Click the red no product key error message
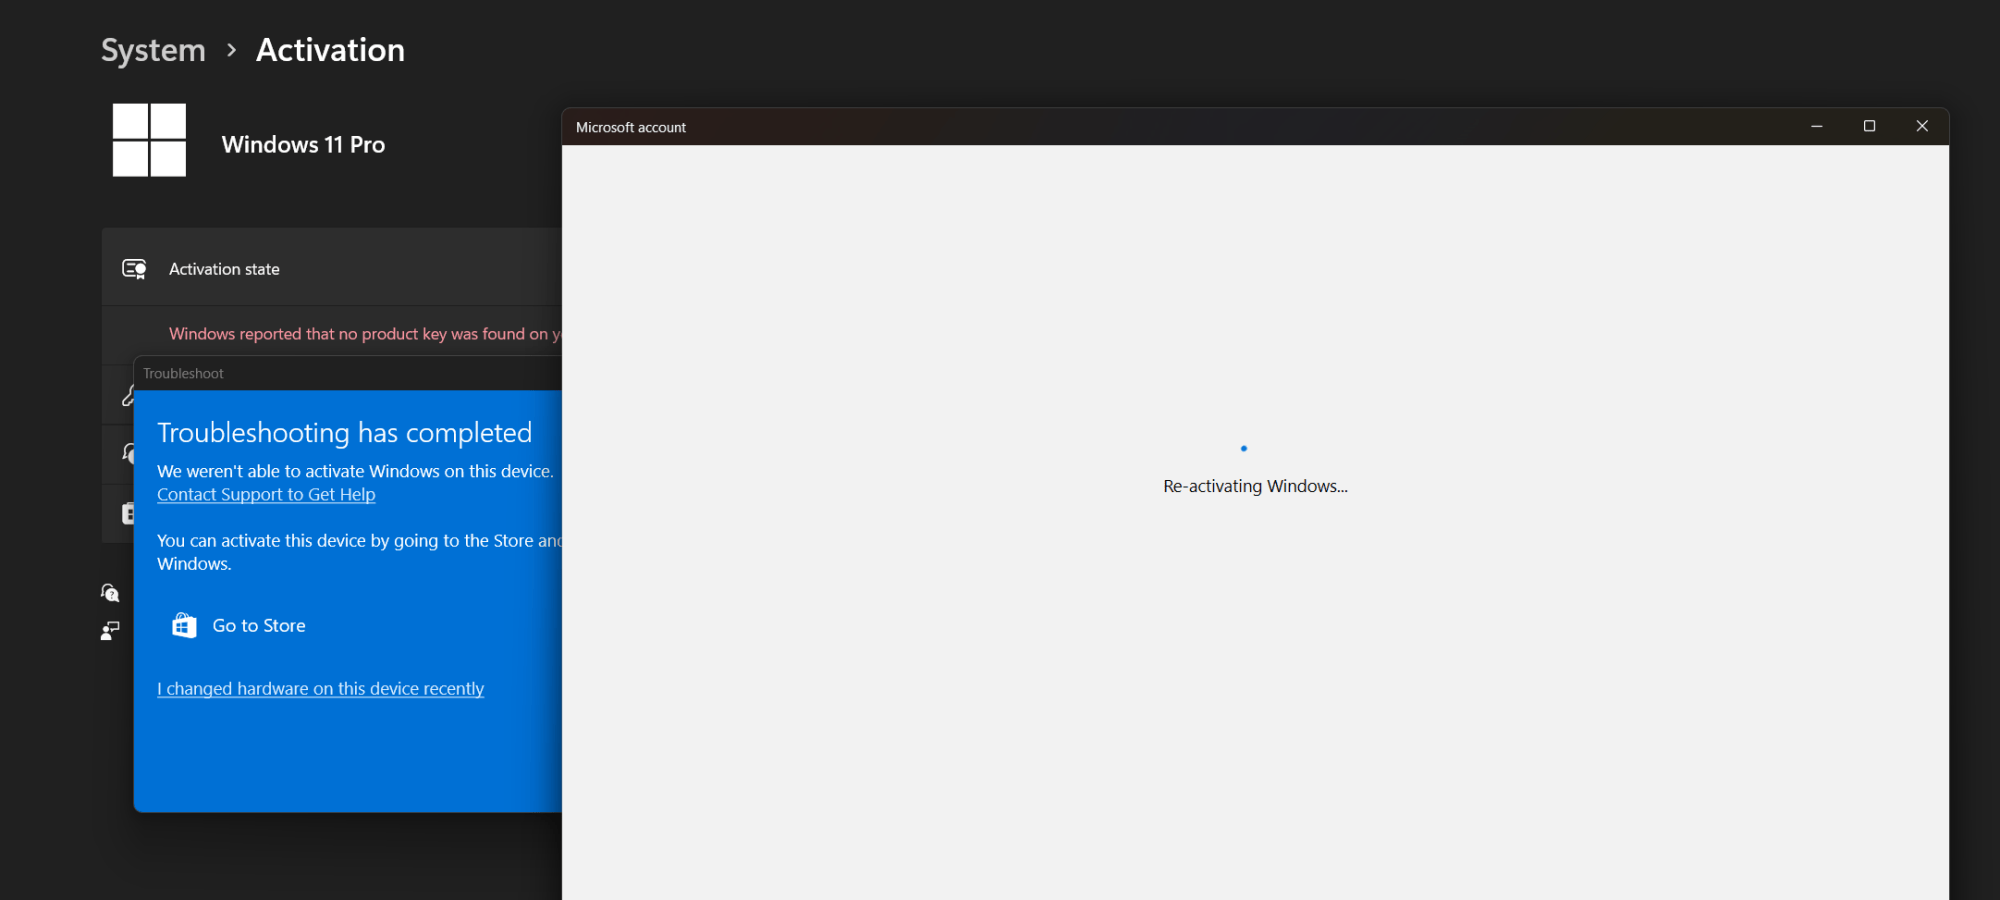2000x900 pixels. 365,334
